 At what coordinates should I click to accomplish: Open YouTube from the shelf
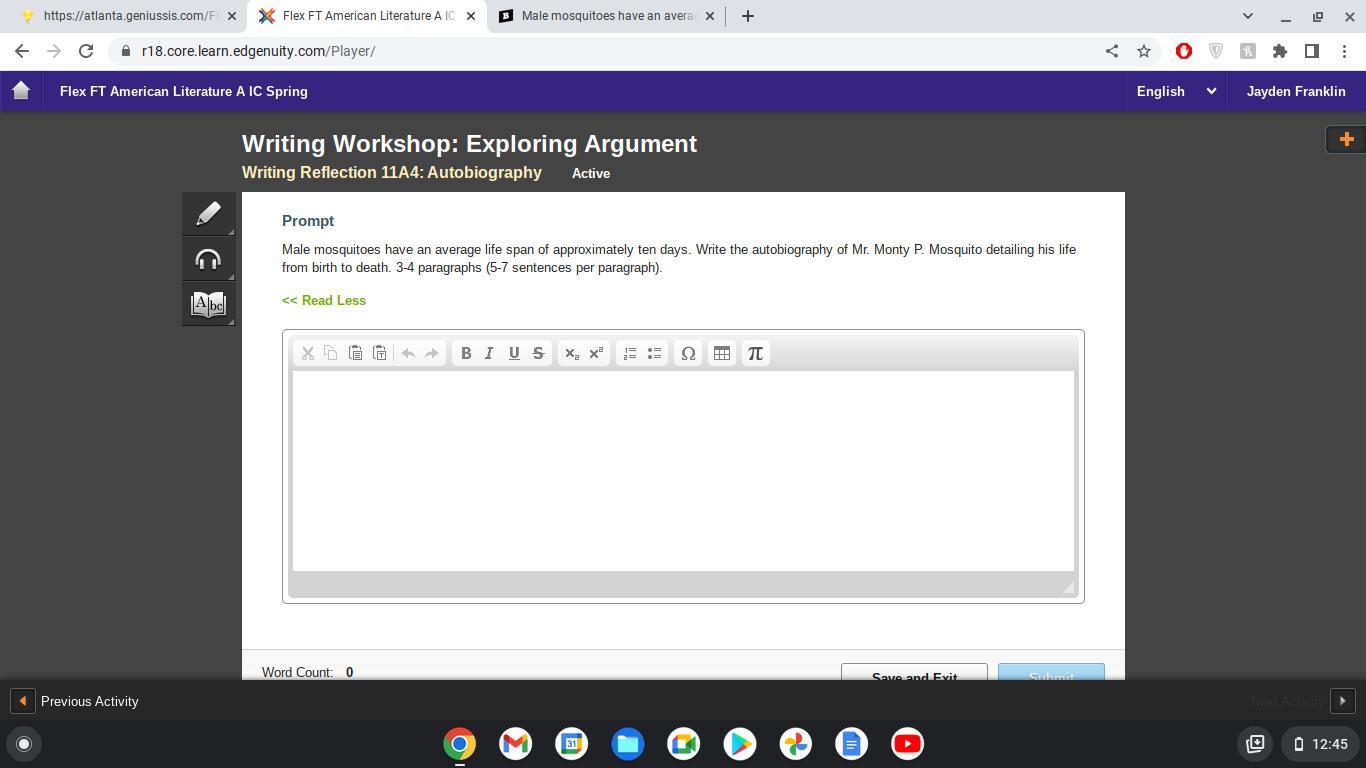pos(907,744)
